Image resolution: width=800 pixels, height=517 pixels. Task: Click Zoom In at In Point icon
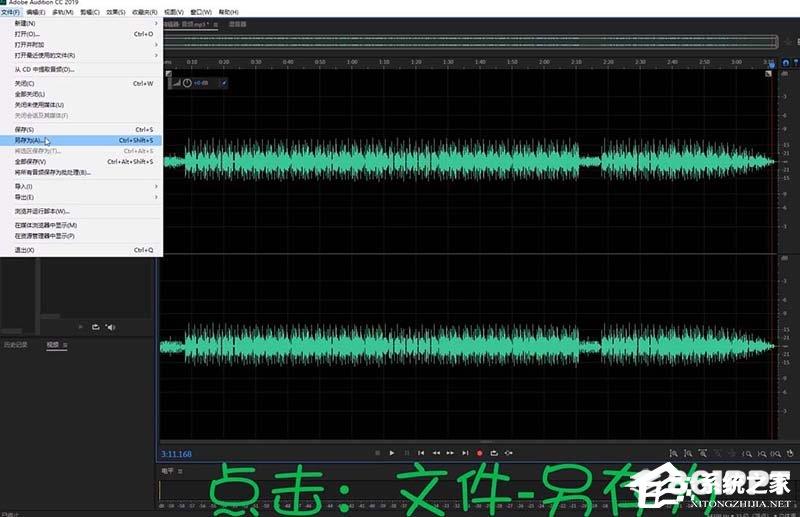(x=747, y=453)
